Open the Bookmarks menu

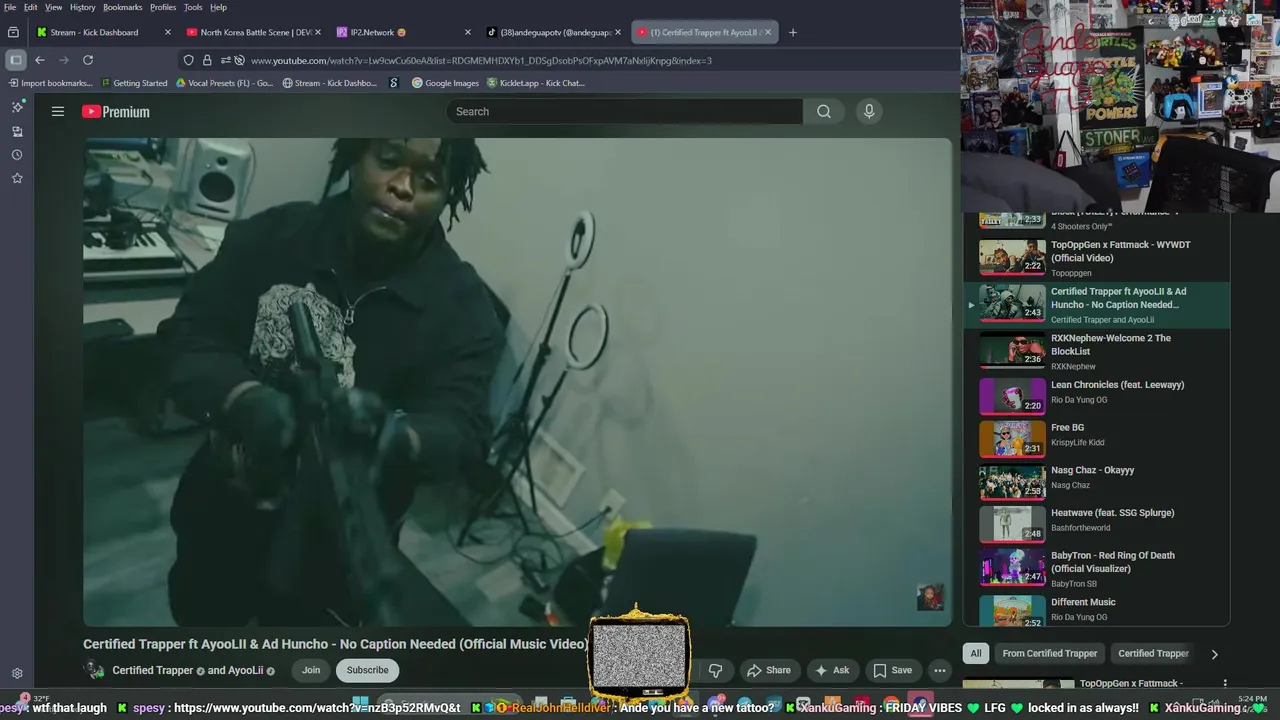123,7
